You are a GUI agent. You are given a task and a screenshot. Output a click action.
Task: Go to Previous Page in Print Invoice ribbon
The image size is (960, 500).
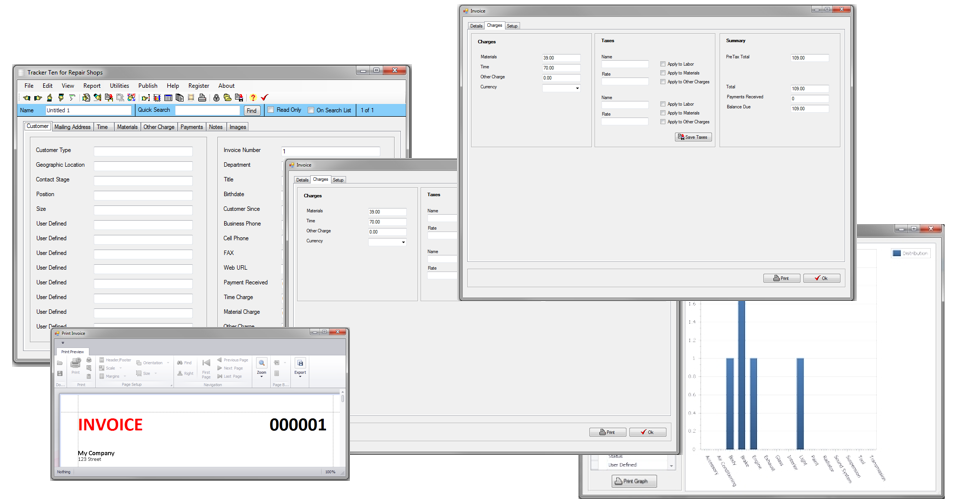point(232,360)
